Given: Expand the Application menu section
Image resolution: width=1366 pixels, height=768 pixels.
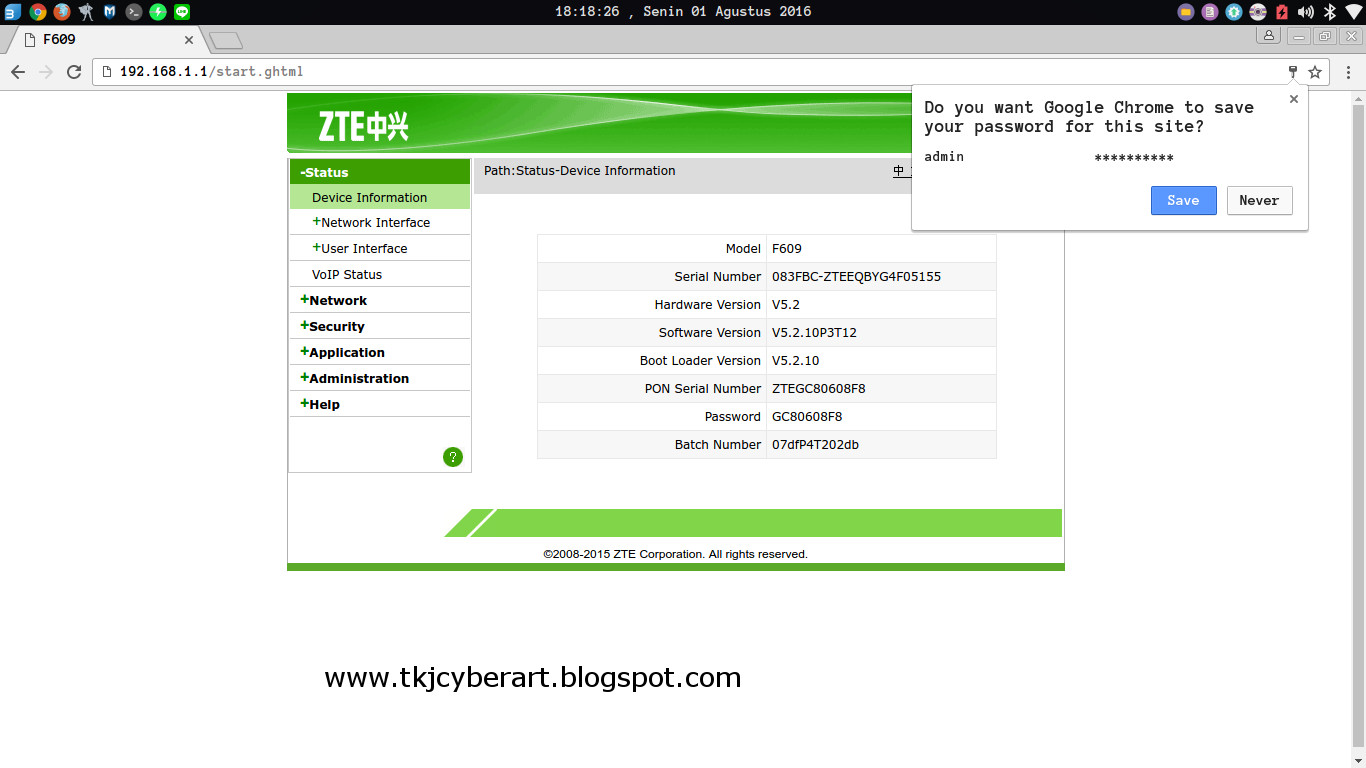Looking at the screenshot, I should pos(380,352).
